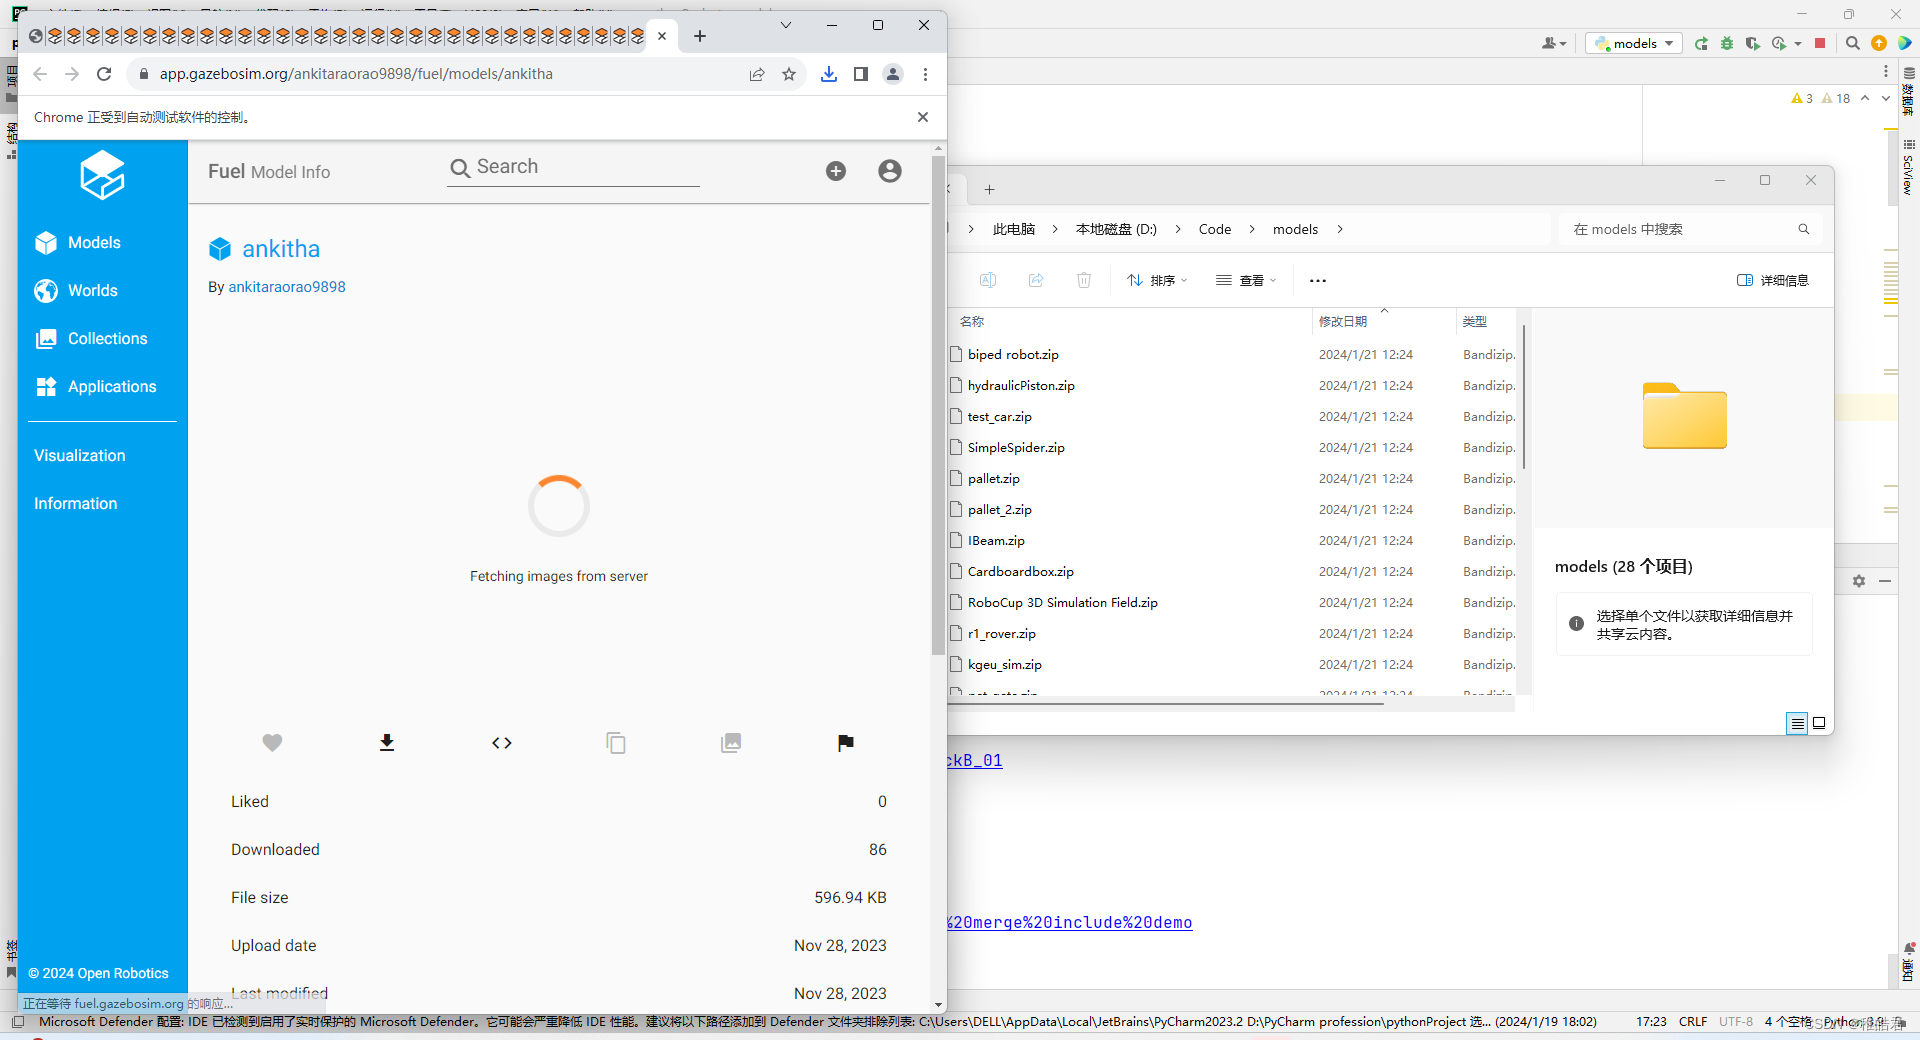Go back in Chrome

tap(40, 74)
